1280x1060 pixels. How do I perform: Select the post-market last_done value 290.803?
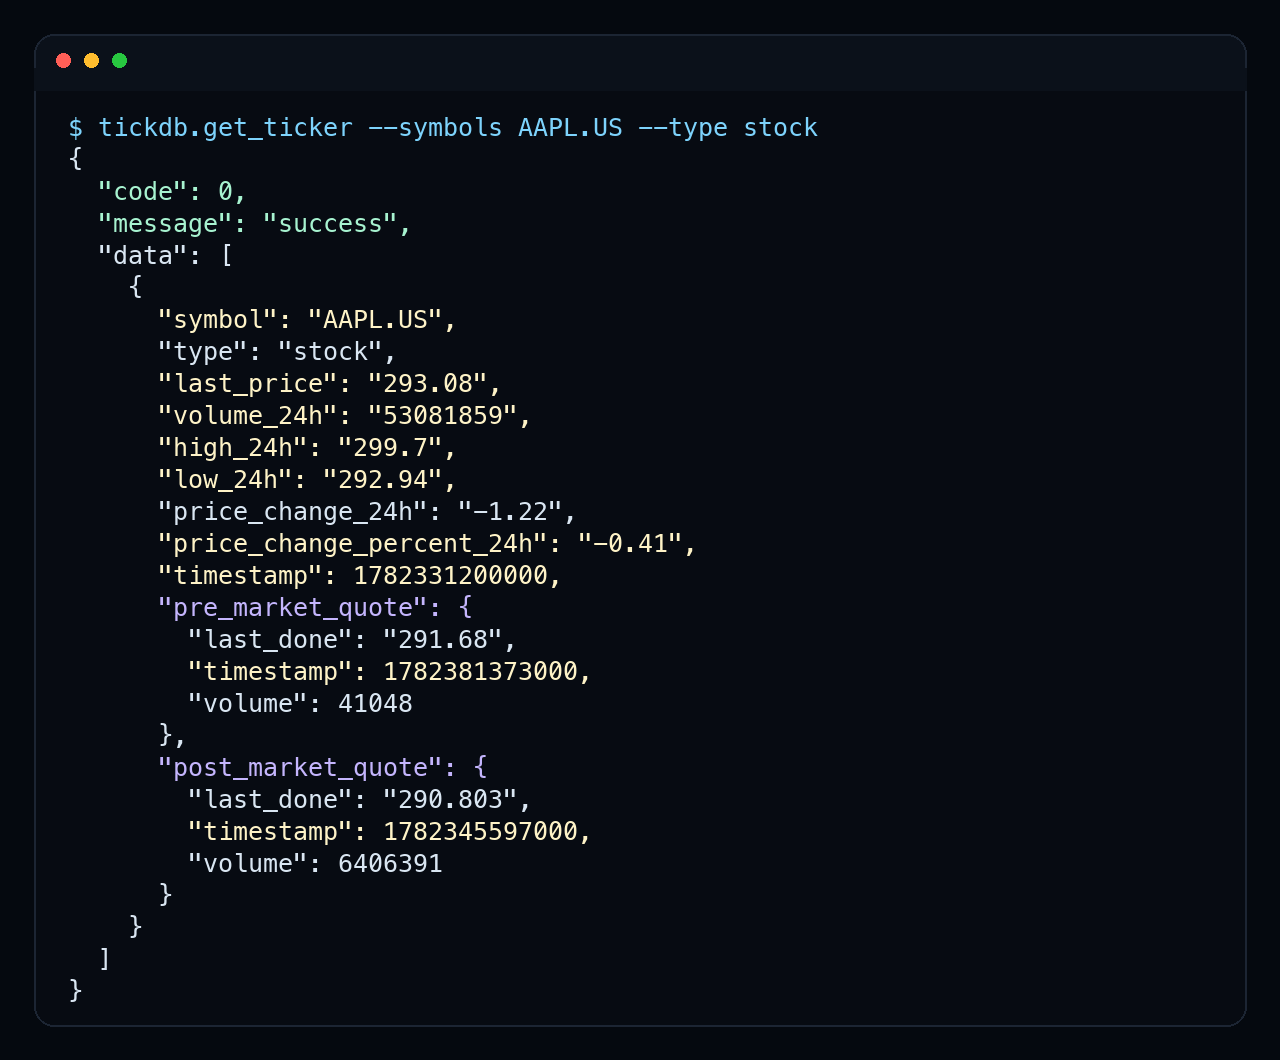click(x=451, y=800)
